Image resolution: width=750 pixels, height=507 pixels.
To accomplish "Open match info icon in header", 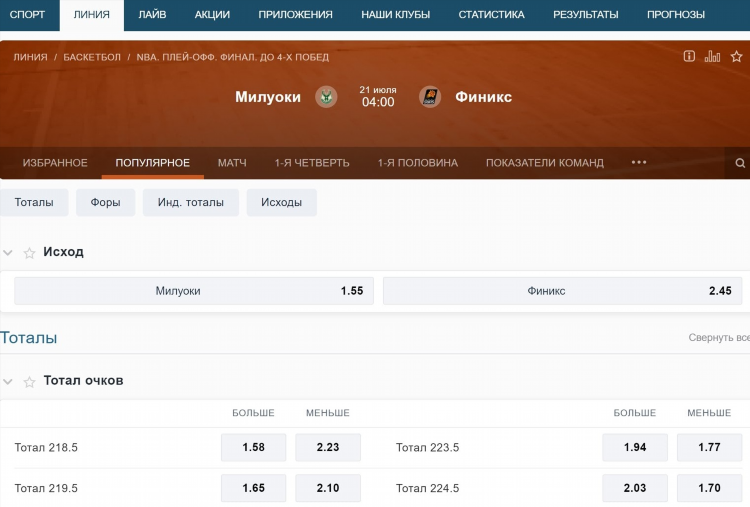I will (x=689, y=56).
